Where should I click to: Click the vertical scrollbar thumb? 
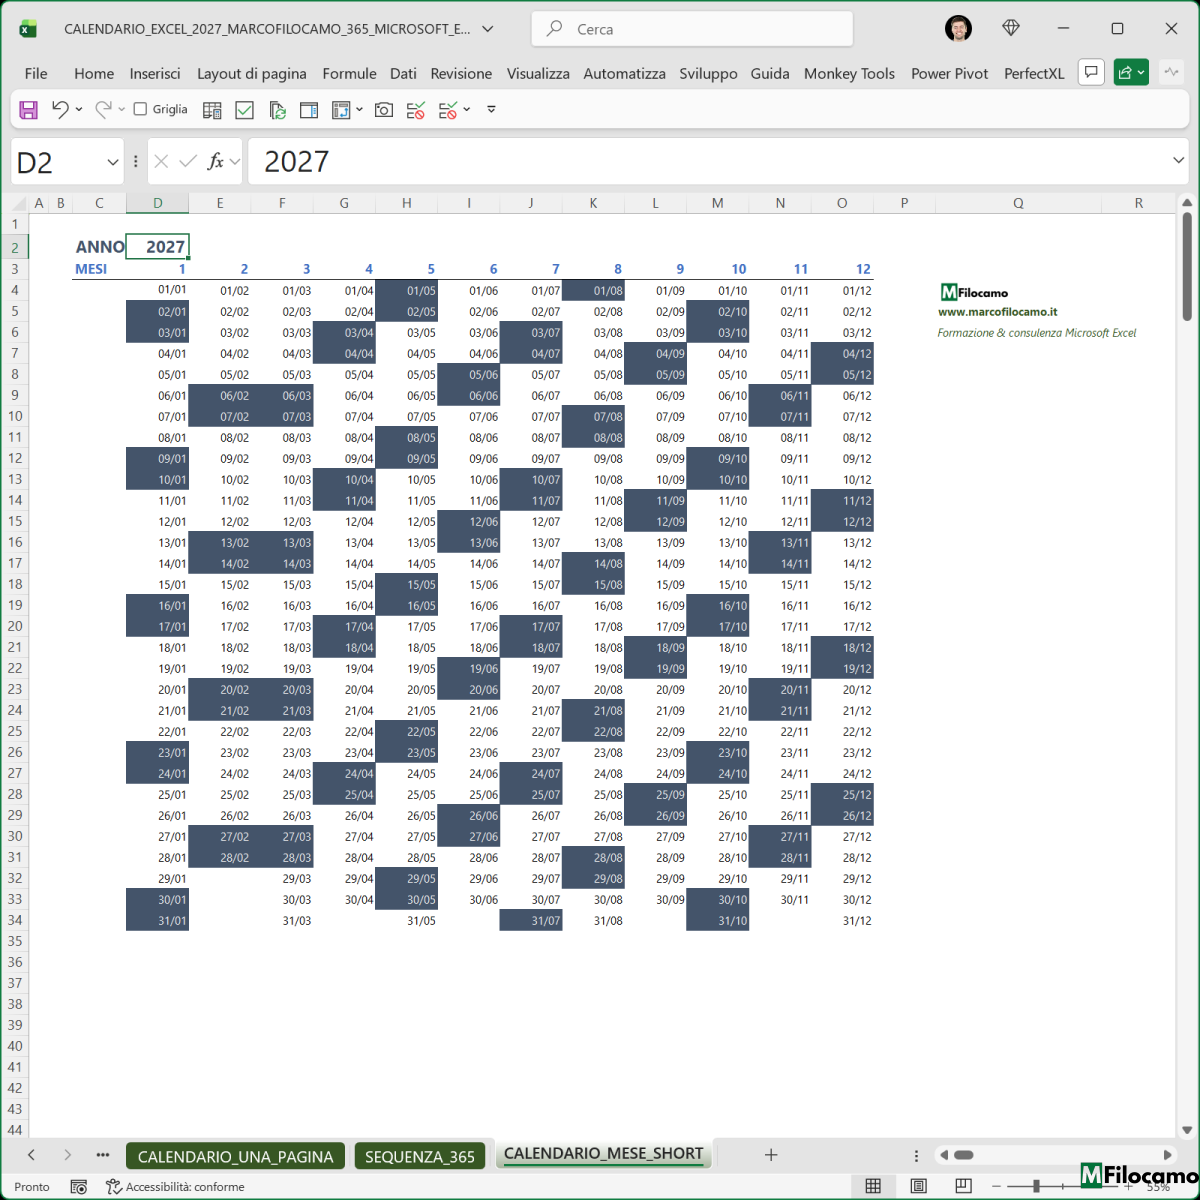tap(1187, 267)
